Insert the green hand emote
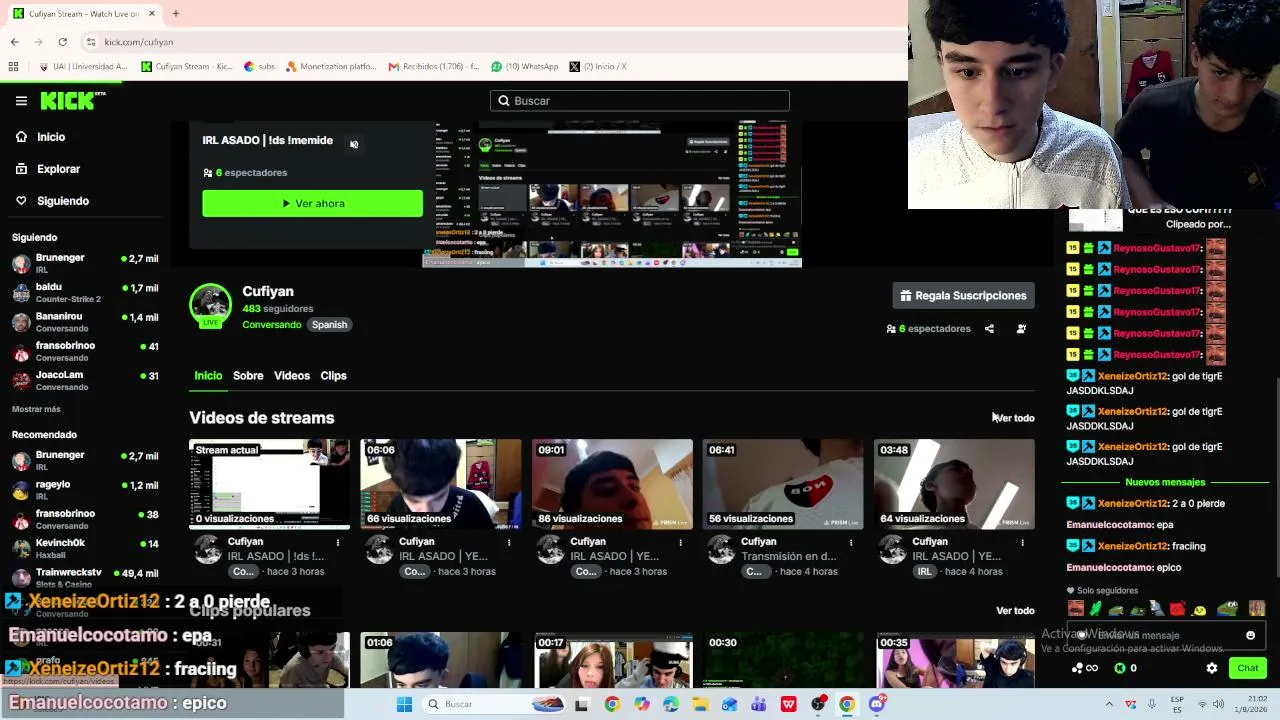 pos(1096,608)
